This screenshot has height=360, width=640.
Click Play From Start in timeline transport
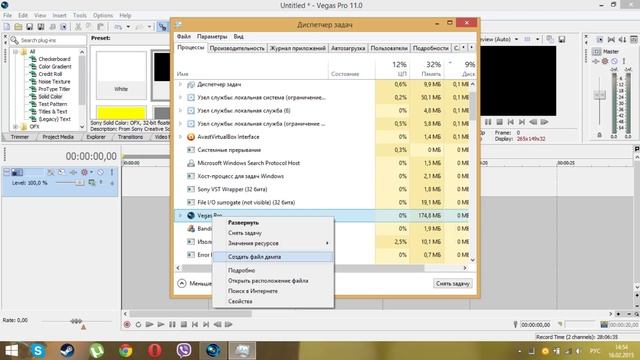tap(150, 324)
